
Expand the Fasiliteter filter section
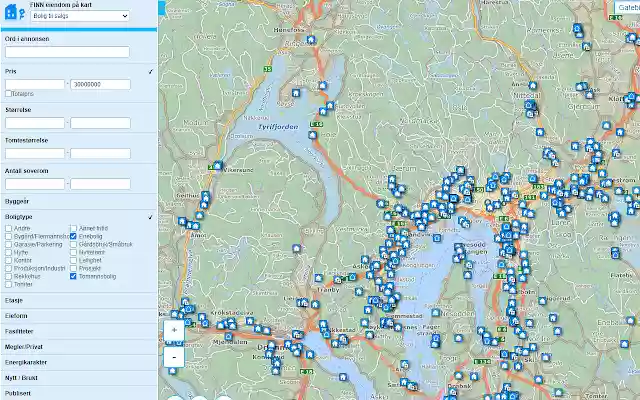click(79, 331)
